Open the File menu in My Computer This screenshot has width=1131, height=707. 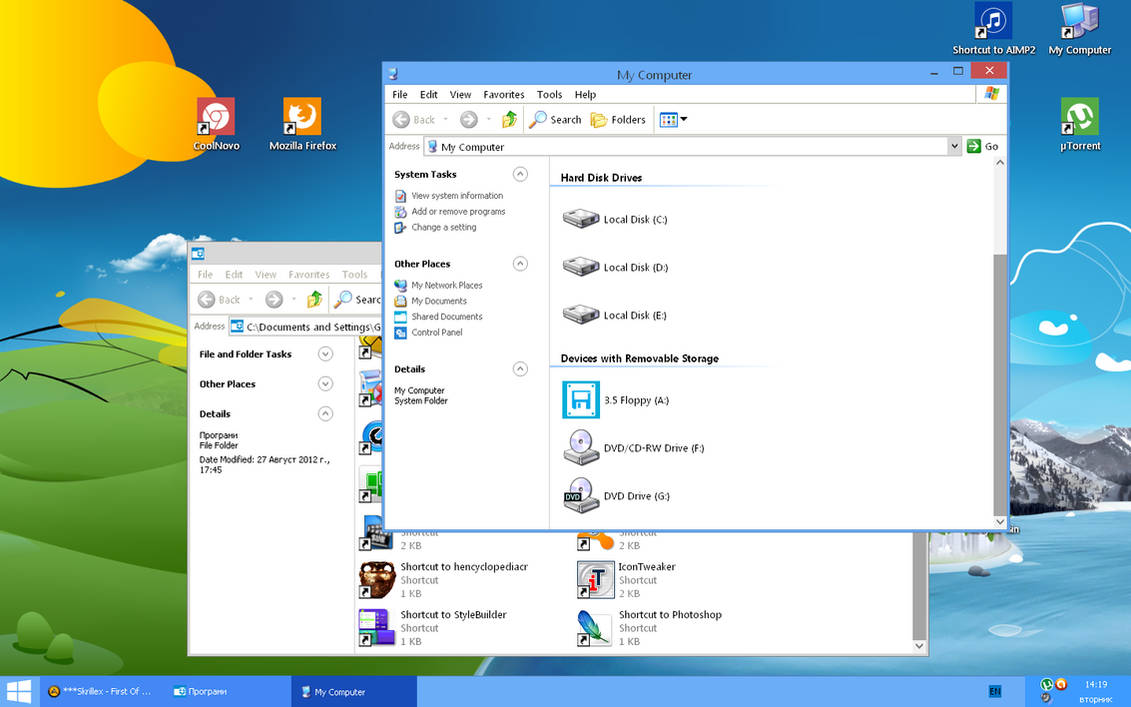[400, 95]
